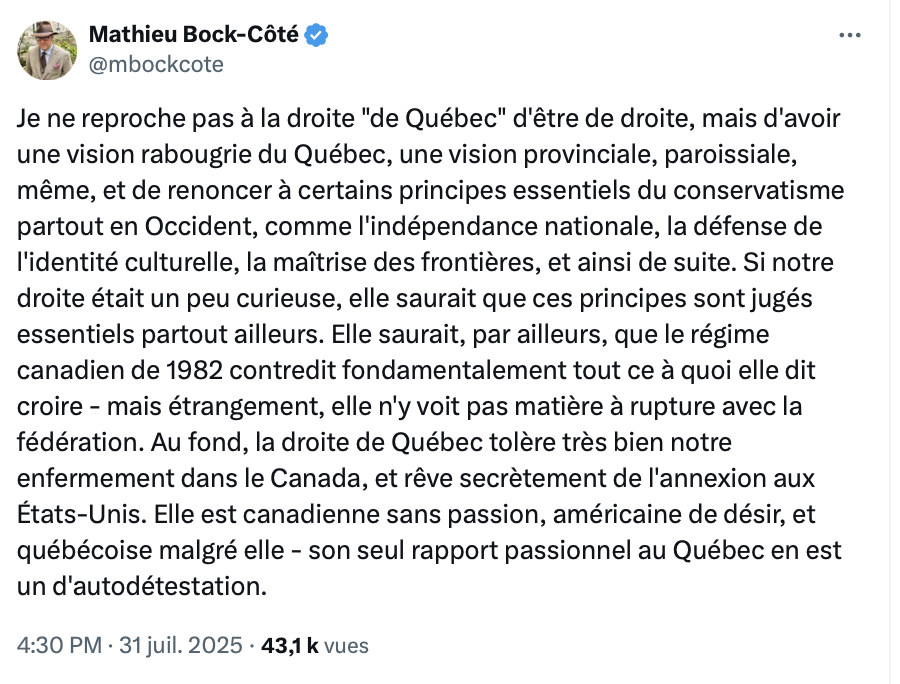This screenshot has width=900, height=684.
Task: Click the display name Mathieu Bock-Côté
Action: click(193, 35)
